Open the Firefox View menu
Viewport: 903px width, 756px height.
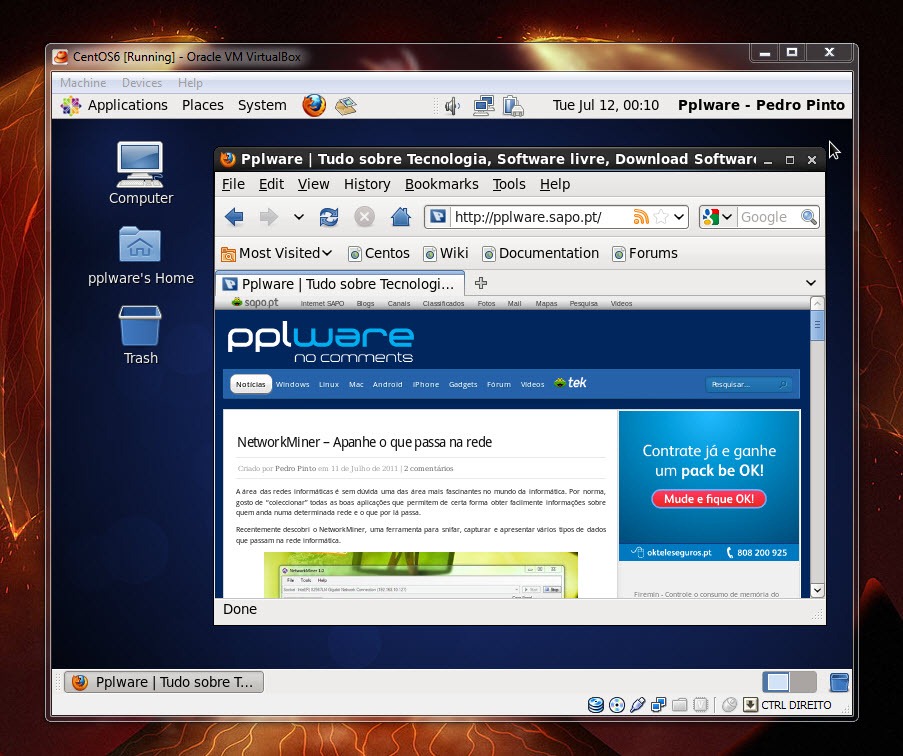click(313, 184)
